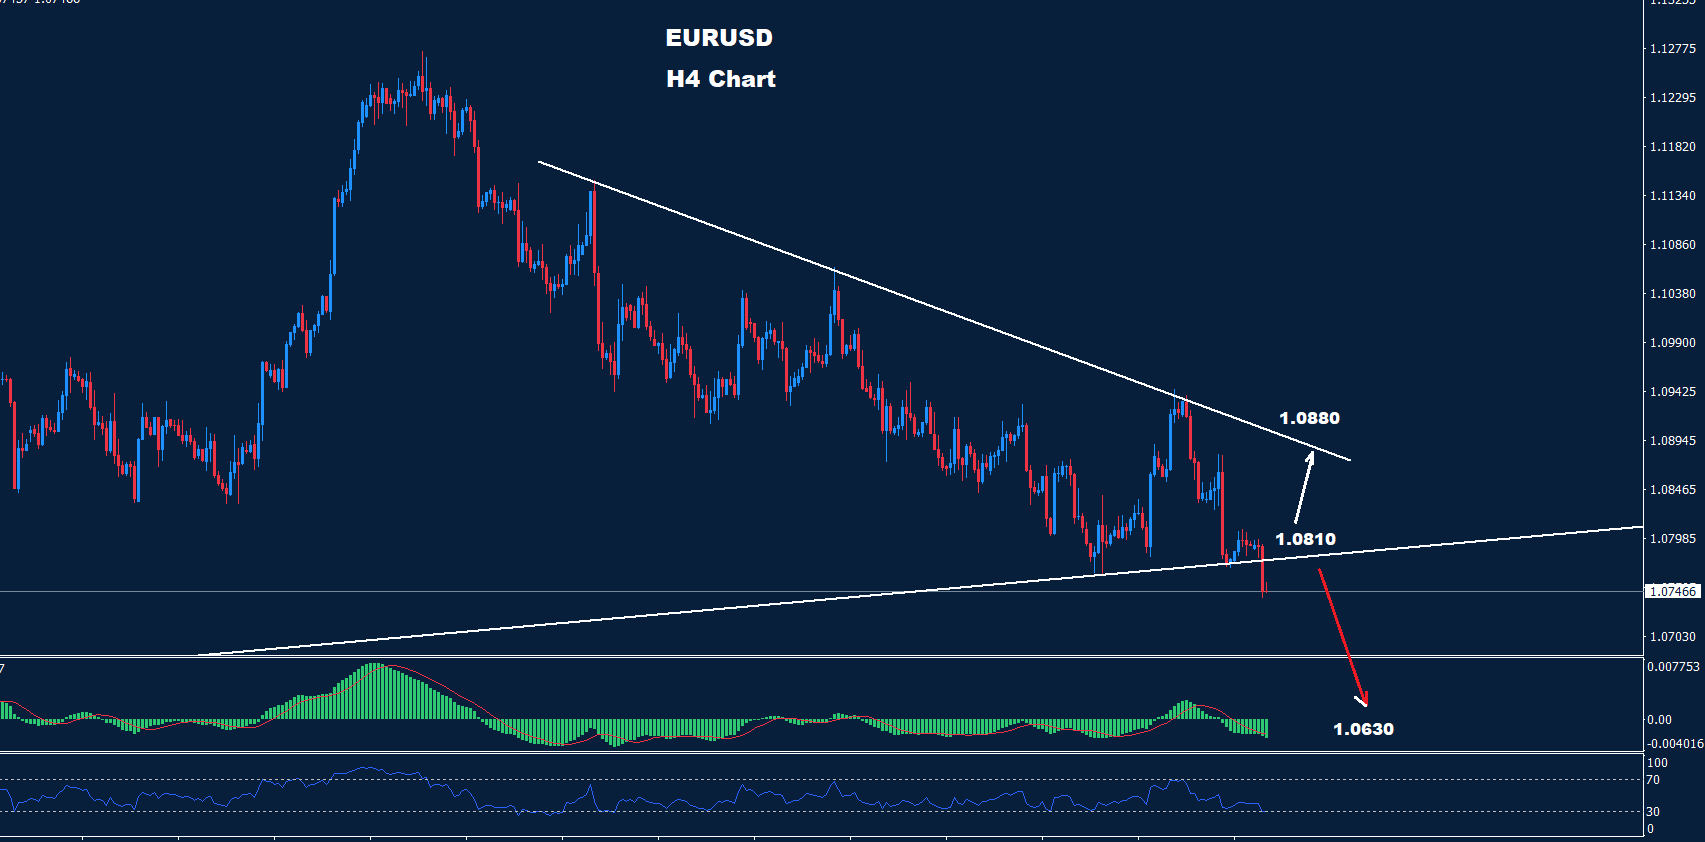The width and height of the screenshot is (1705, 842).
Task: Select the 1.0880 resistance target label
Action: coord(1309,418)
